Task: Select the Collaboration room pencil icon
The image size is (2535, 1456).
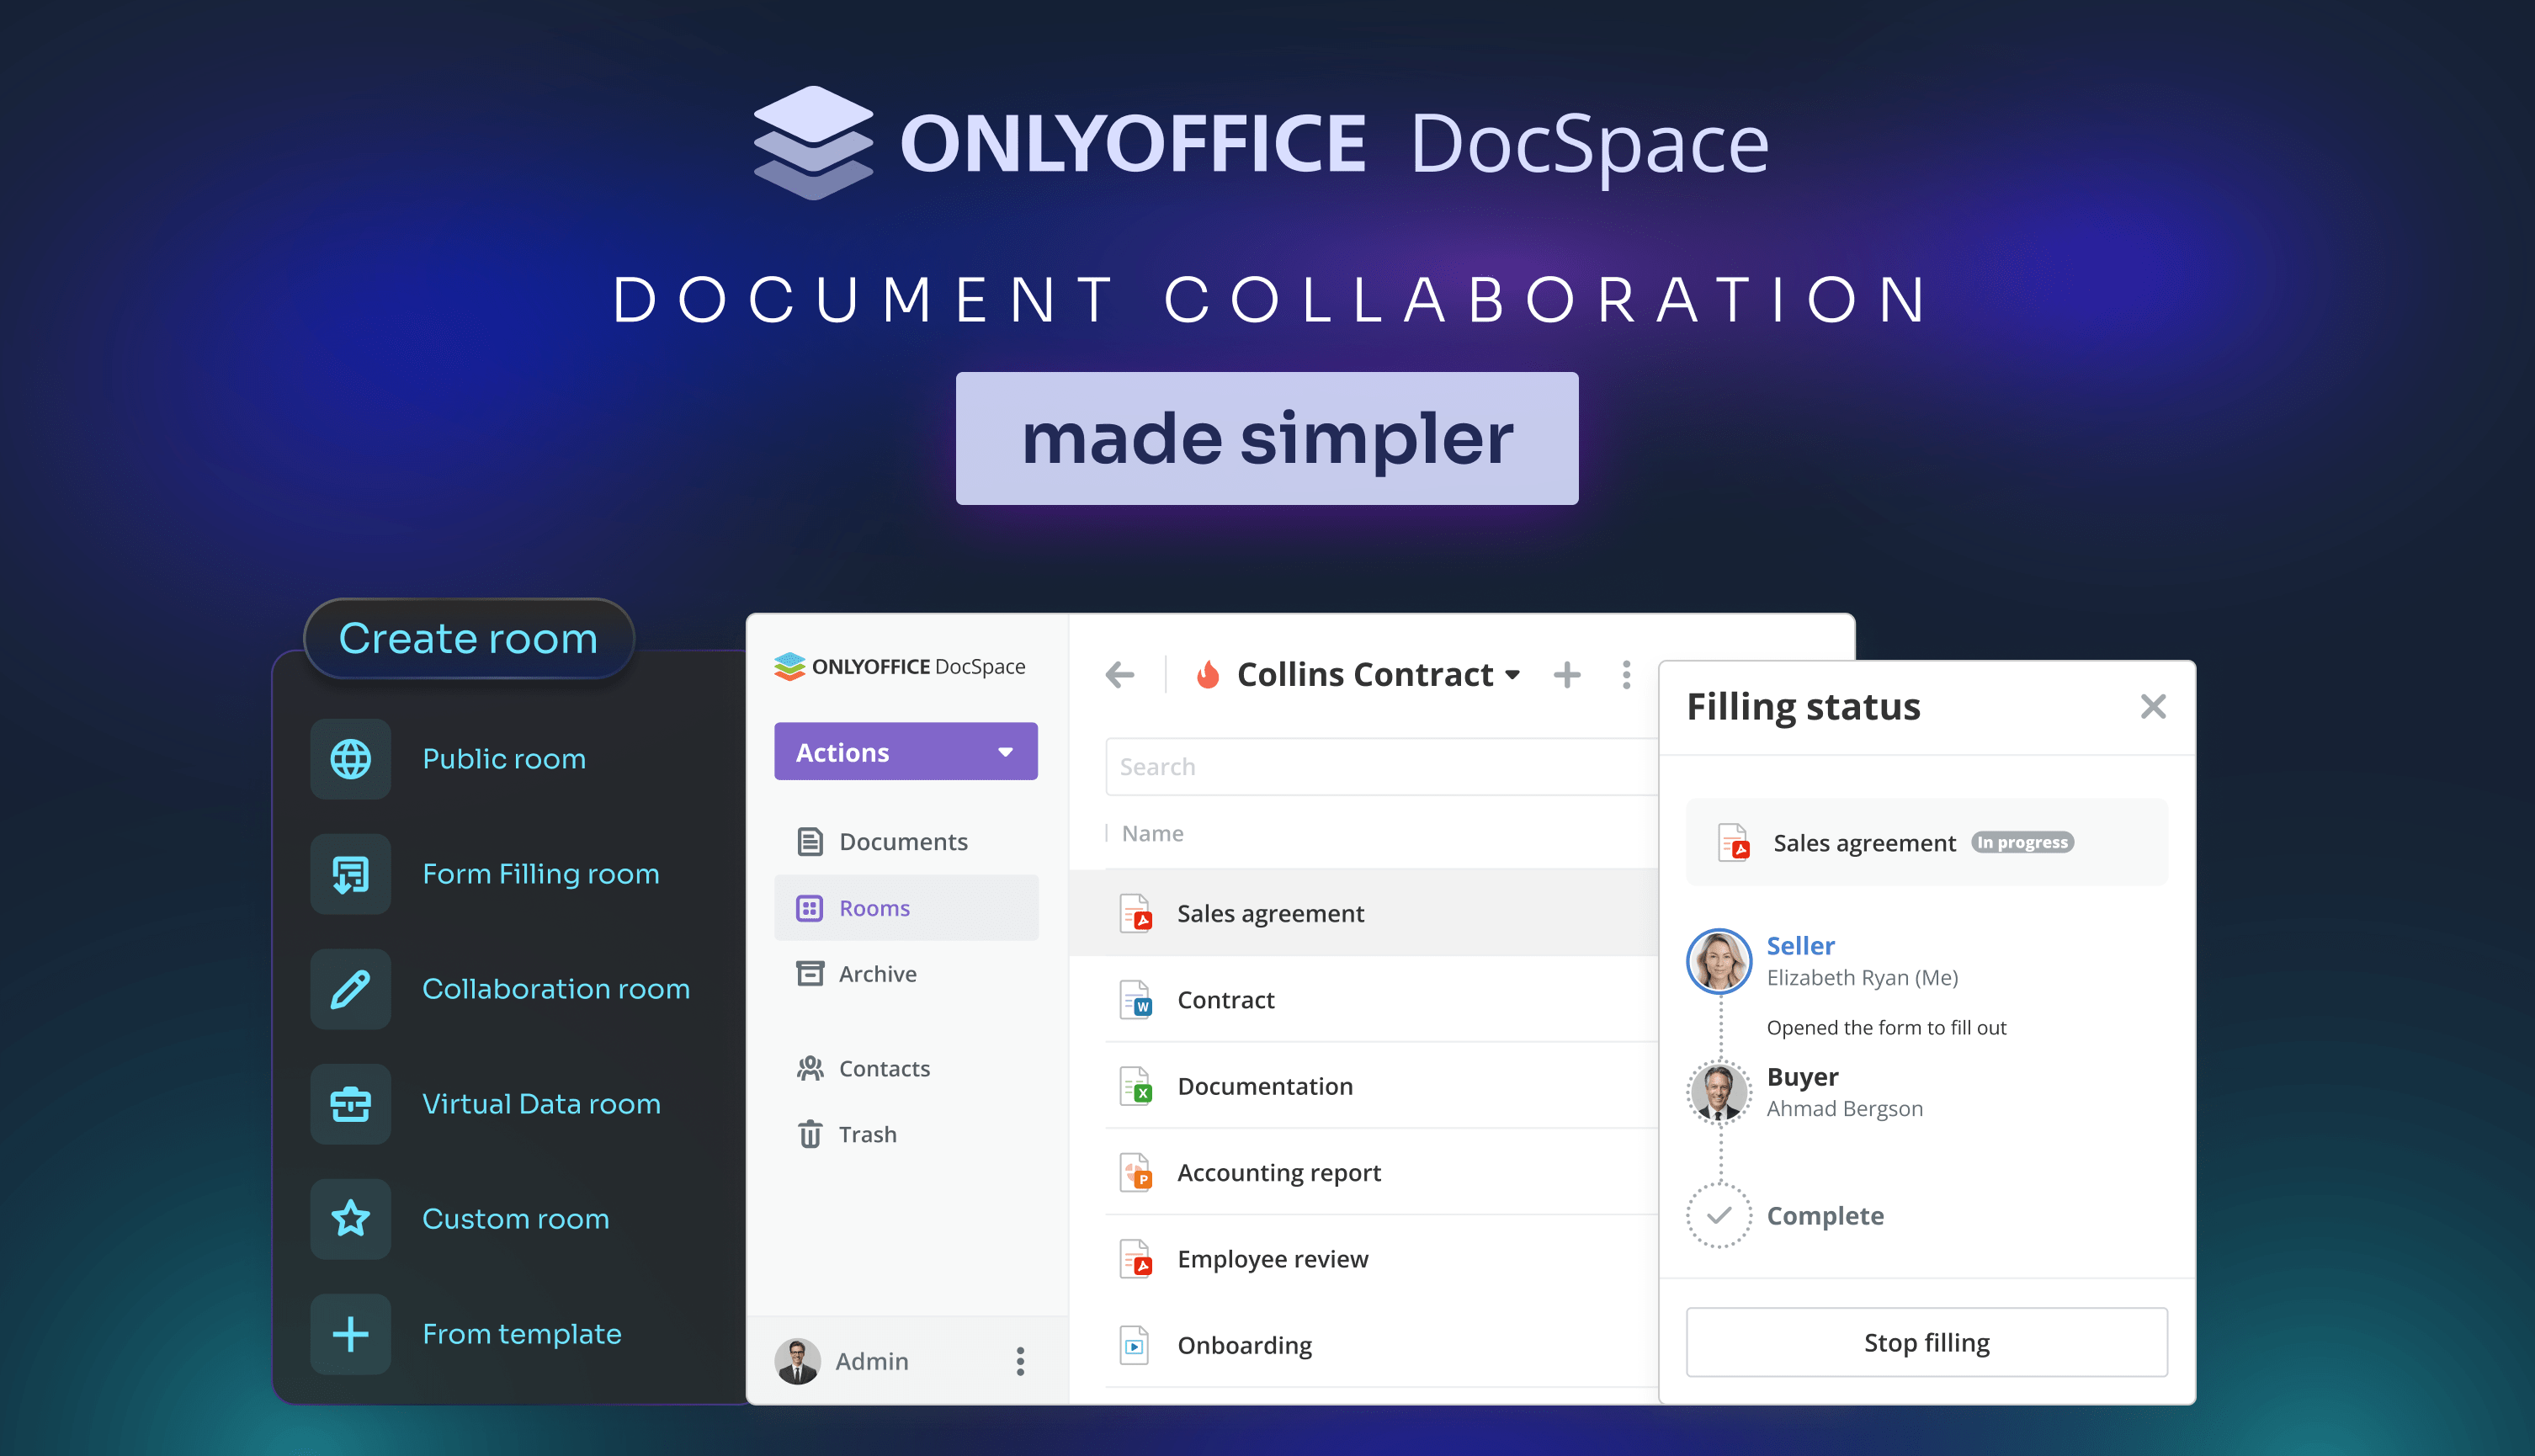Action: [349, 988]
